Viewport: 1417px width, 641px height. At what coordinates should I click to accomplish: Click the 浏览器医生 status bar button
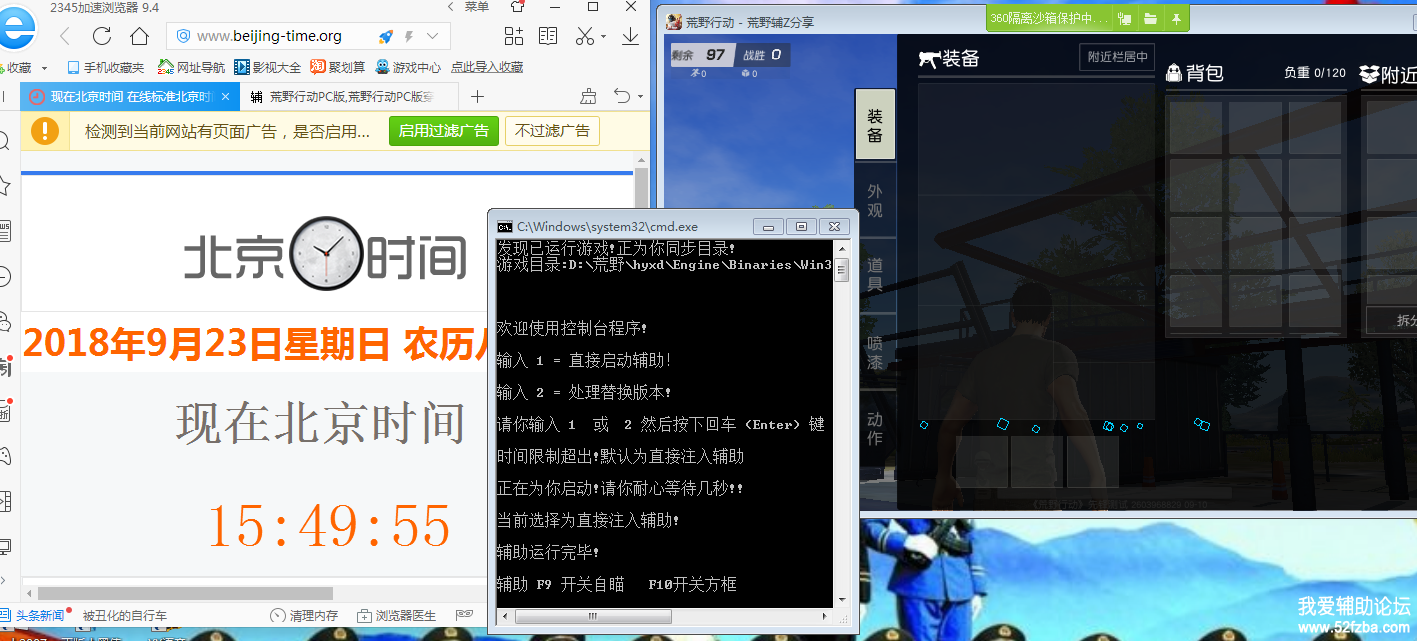click(x=397, y=616)
